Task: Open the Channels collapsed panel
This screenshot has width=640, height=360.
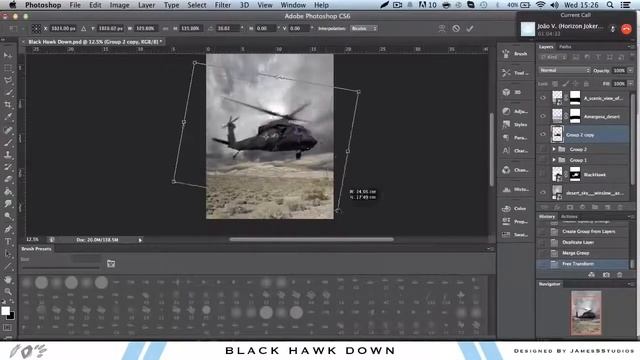Action: click(x=515, y=170)
